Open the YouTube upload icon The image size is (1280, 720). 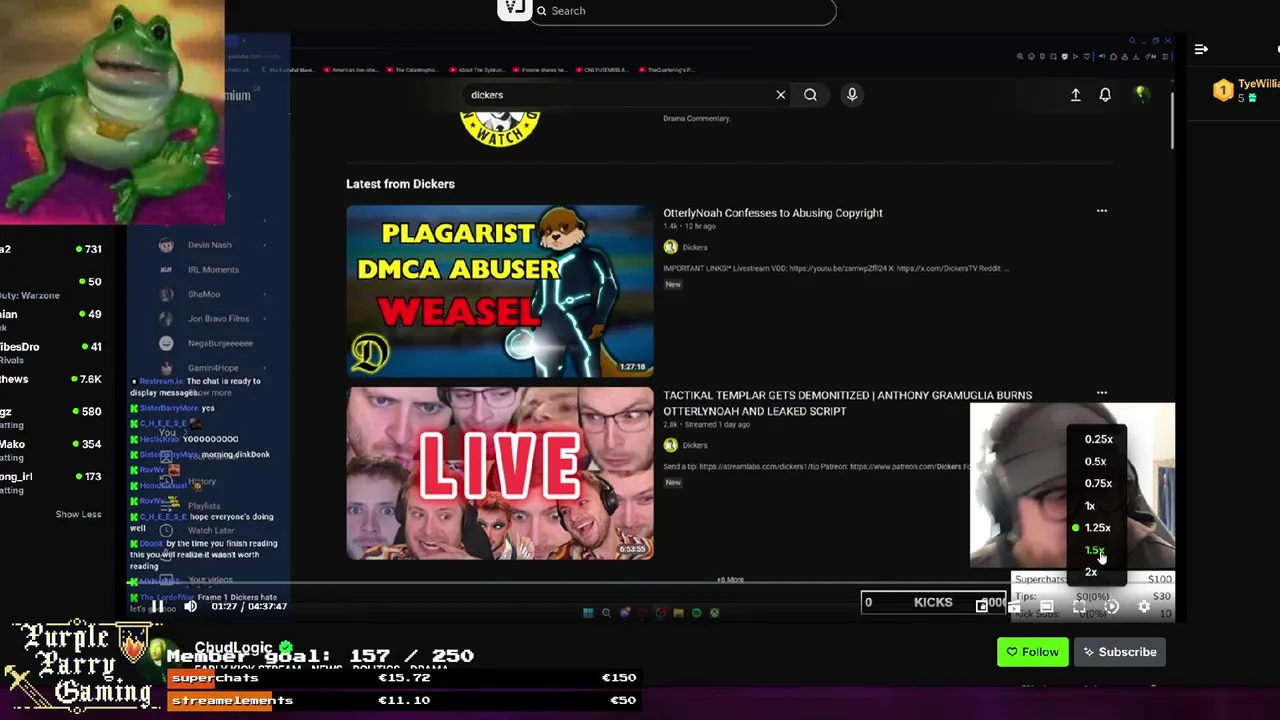(1076, 95)
